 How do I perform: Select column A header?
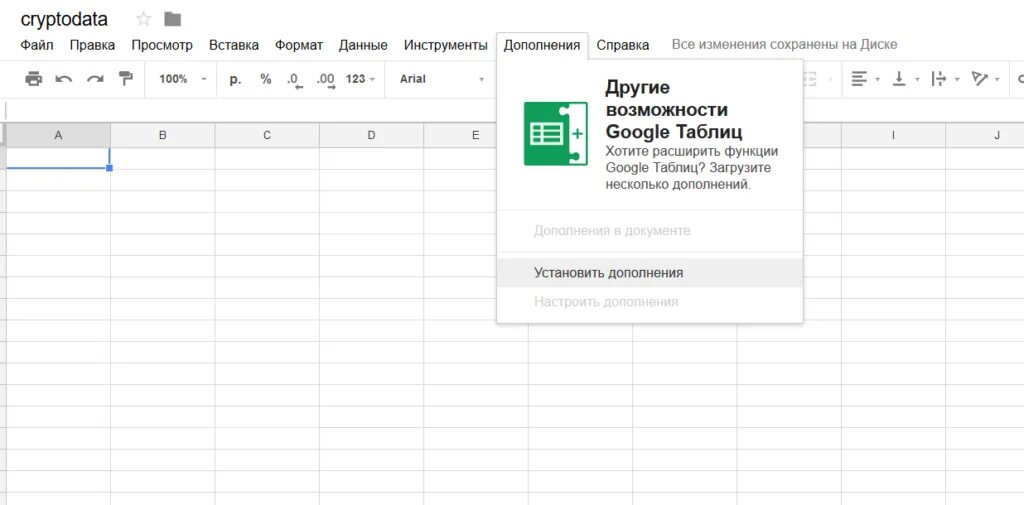[x=58, y=135]
